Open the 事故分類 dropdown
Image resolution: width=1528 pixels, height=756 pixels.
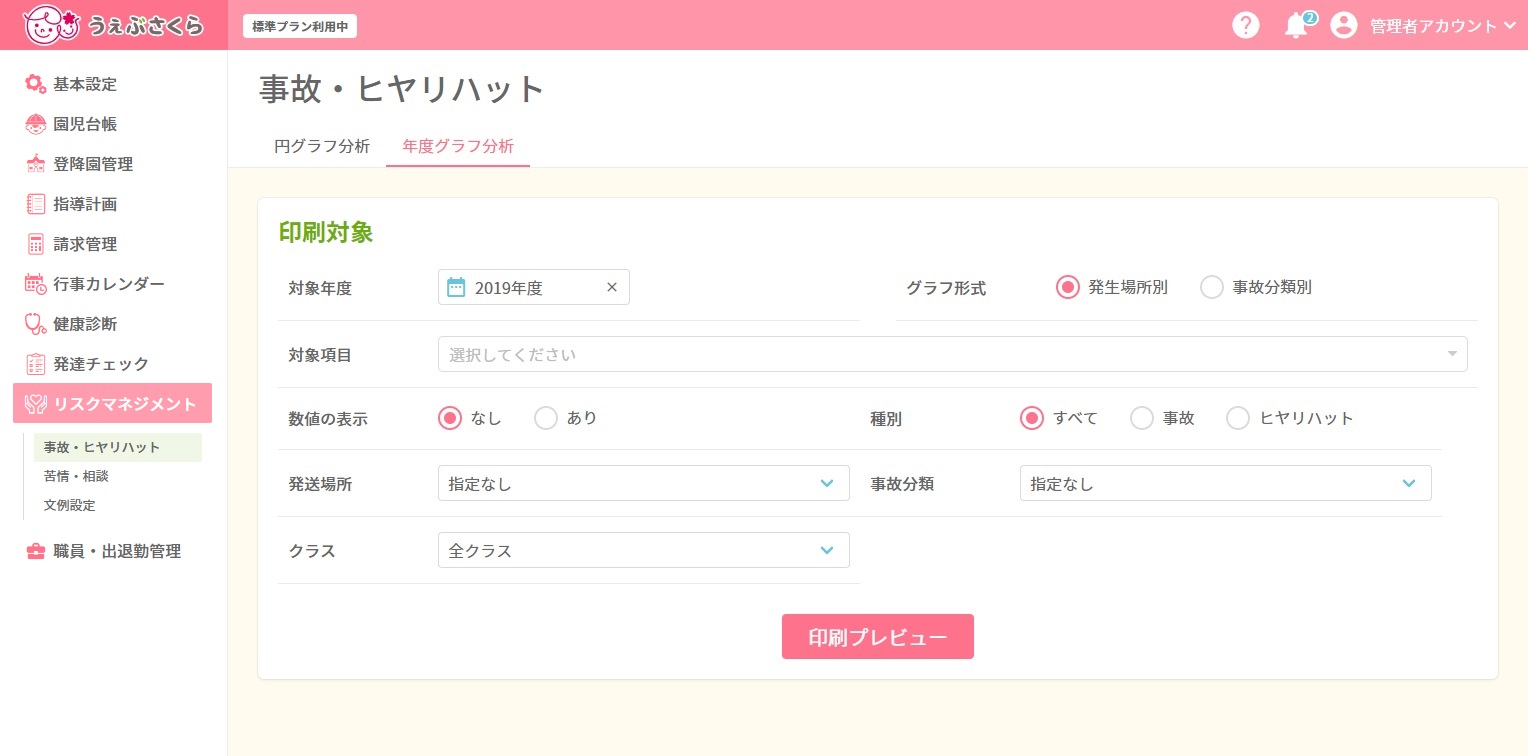[1226, 483]
